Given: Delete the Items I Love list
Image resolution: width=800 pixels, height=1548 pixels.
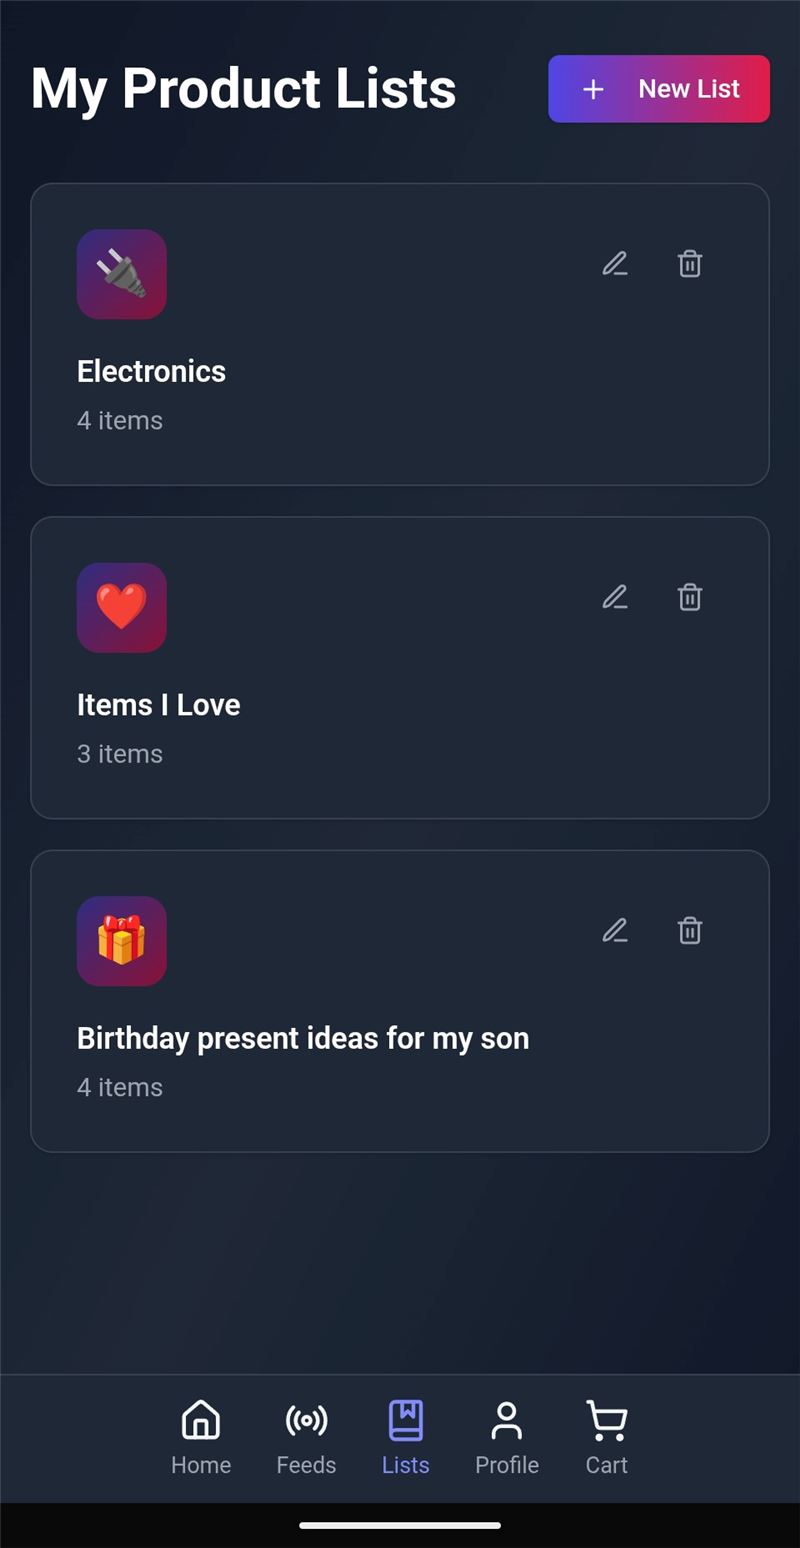Looking at the screenshot, I should tap(690, 597).
